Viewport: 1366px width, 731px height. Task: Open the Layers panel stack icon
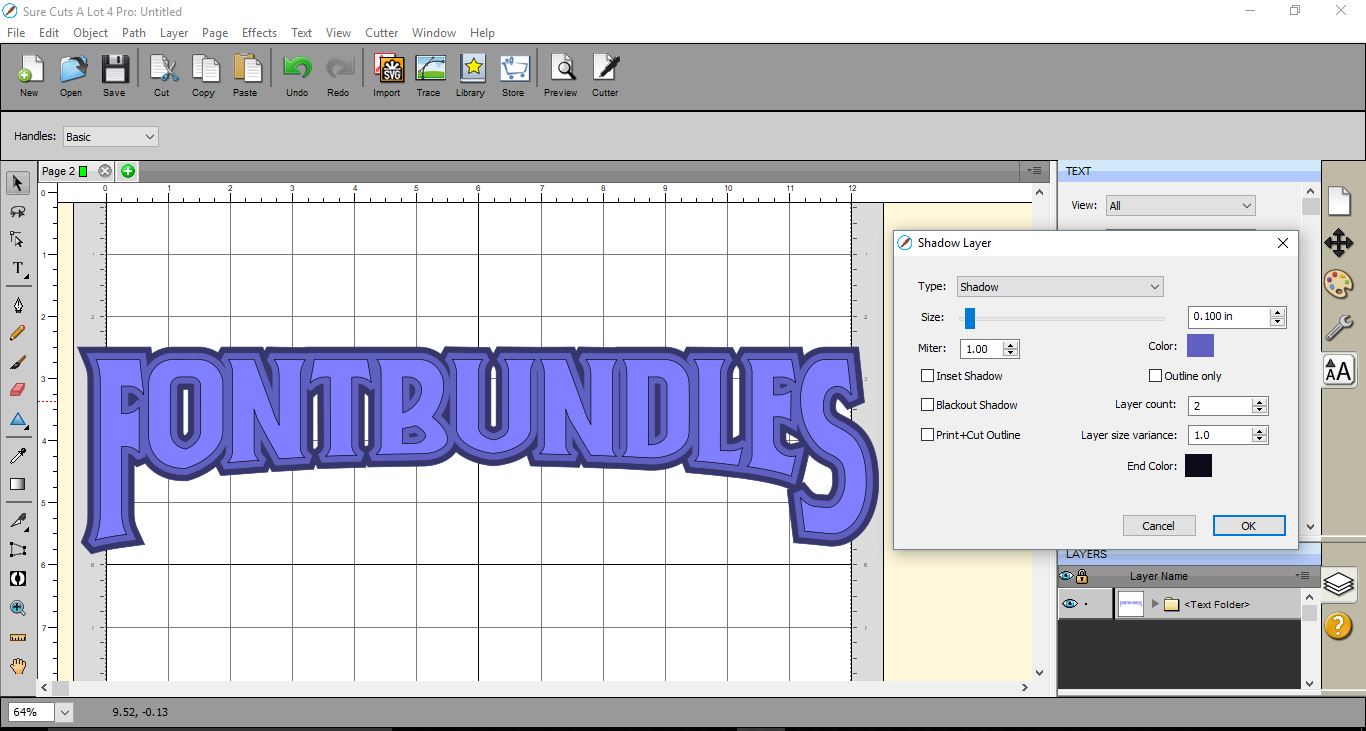click(x=1338, y=583)
